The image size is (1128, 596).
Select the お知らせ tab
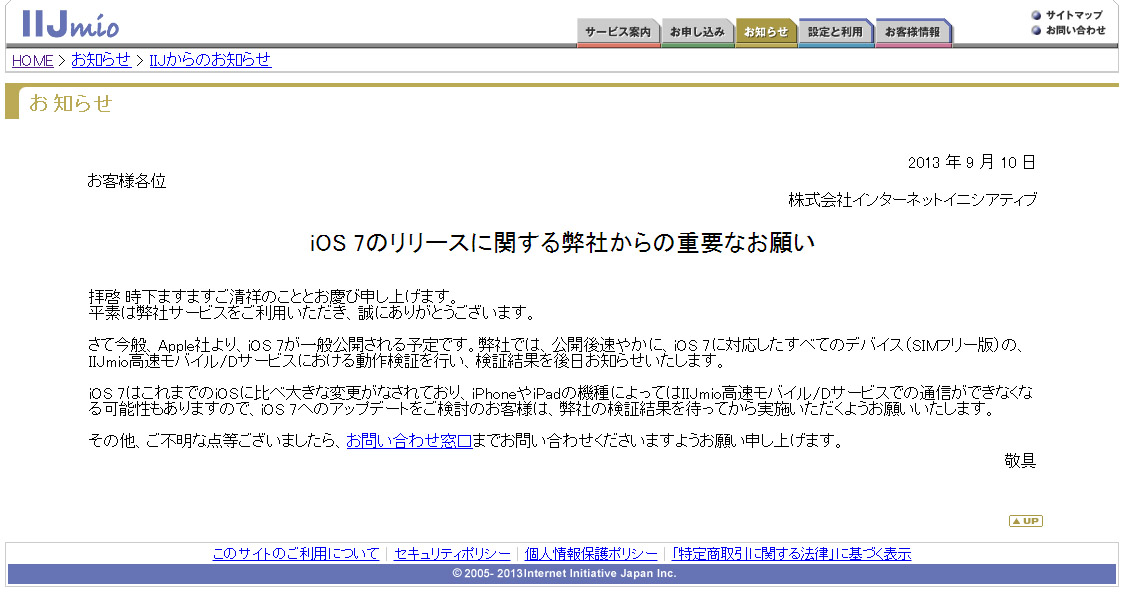(766, 32)
